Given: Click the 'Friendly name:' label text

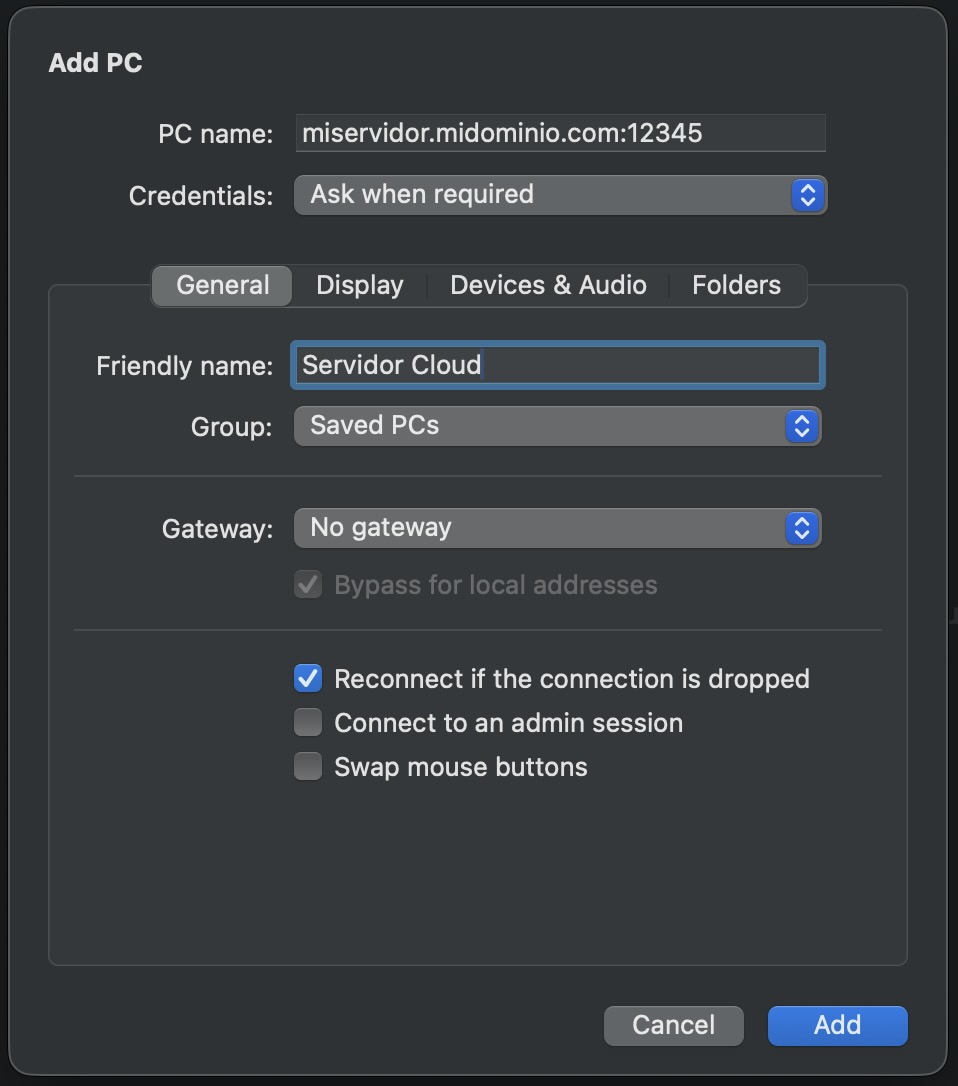Looking at the screenshot, I should tap(184, 366).
